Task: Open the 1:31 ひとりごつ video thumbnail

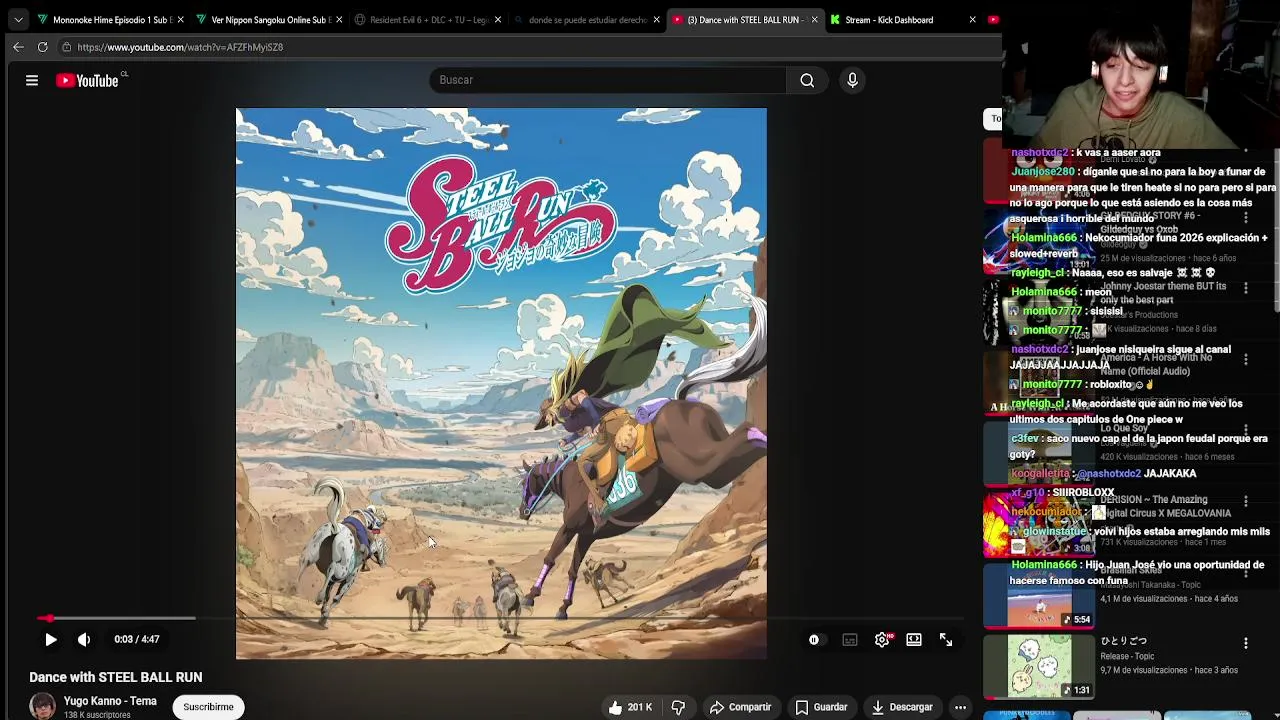Action: point(1040,667)
